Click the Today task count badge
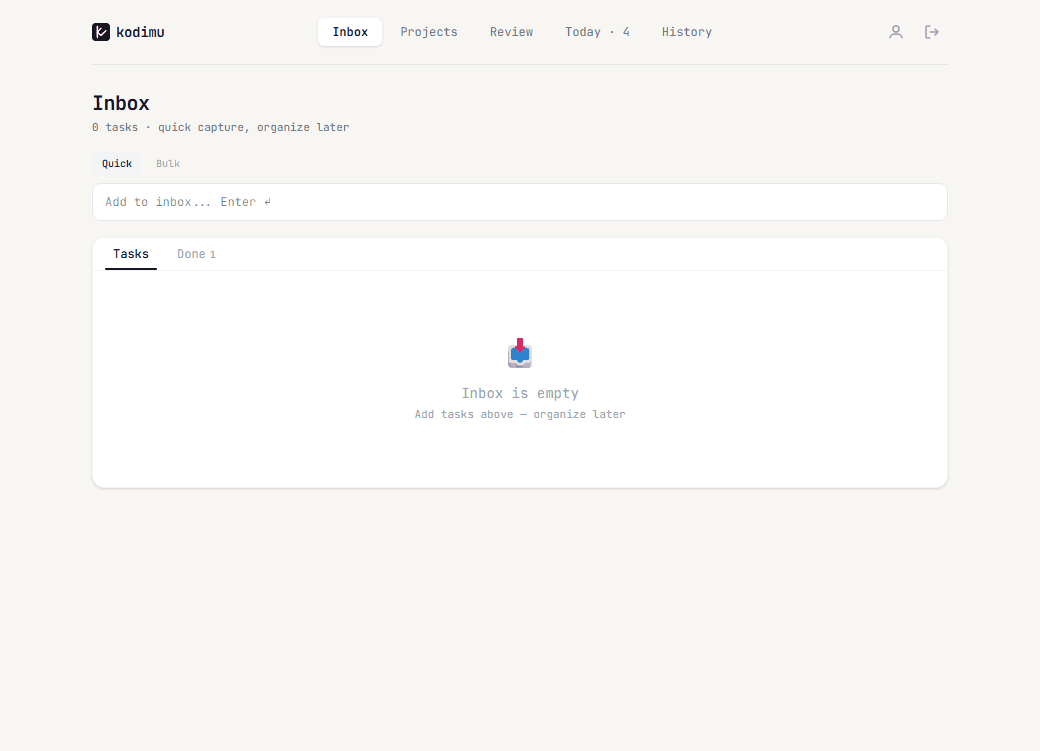This screenshot has width=1040, height=751. tap(626, 31)
